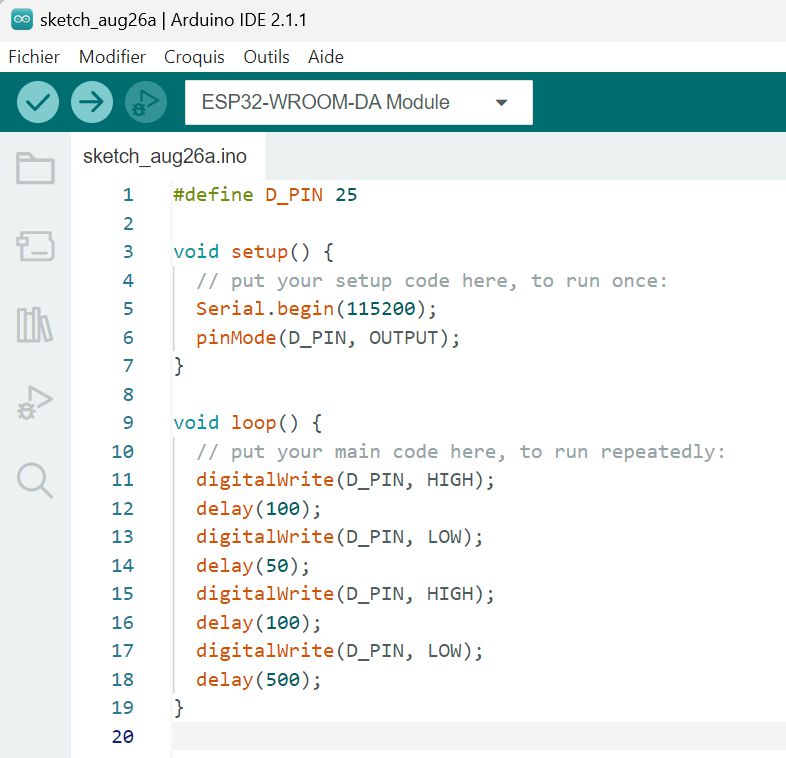Click digitalWrite LOW on line 13
Viewport: 786px width, 758px height.
[339, 537]
